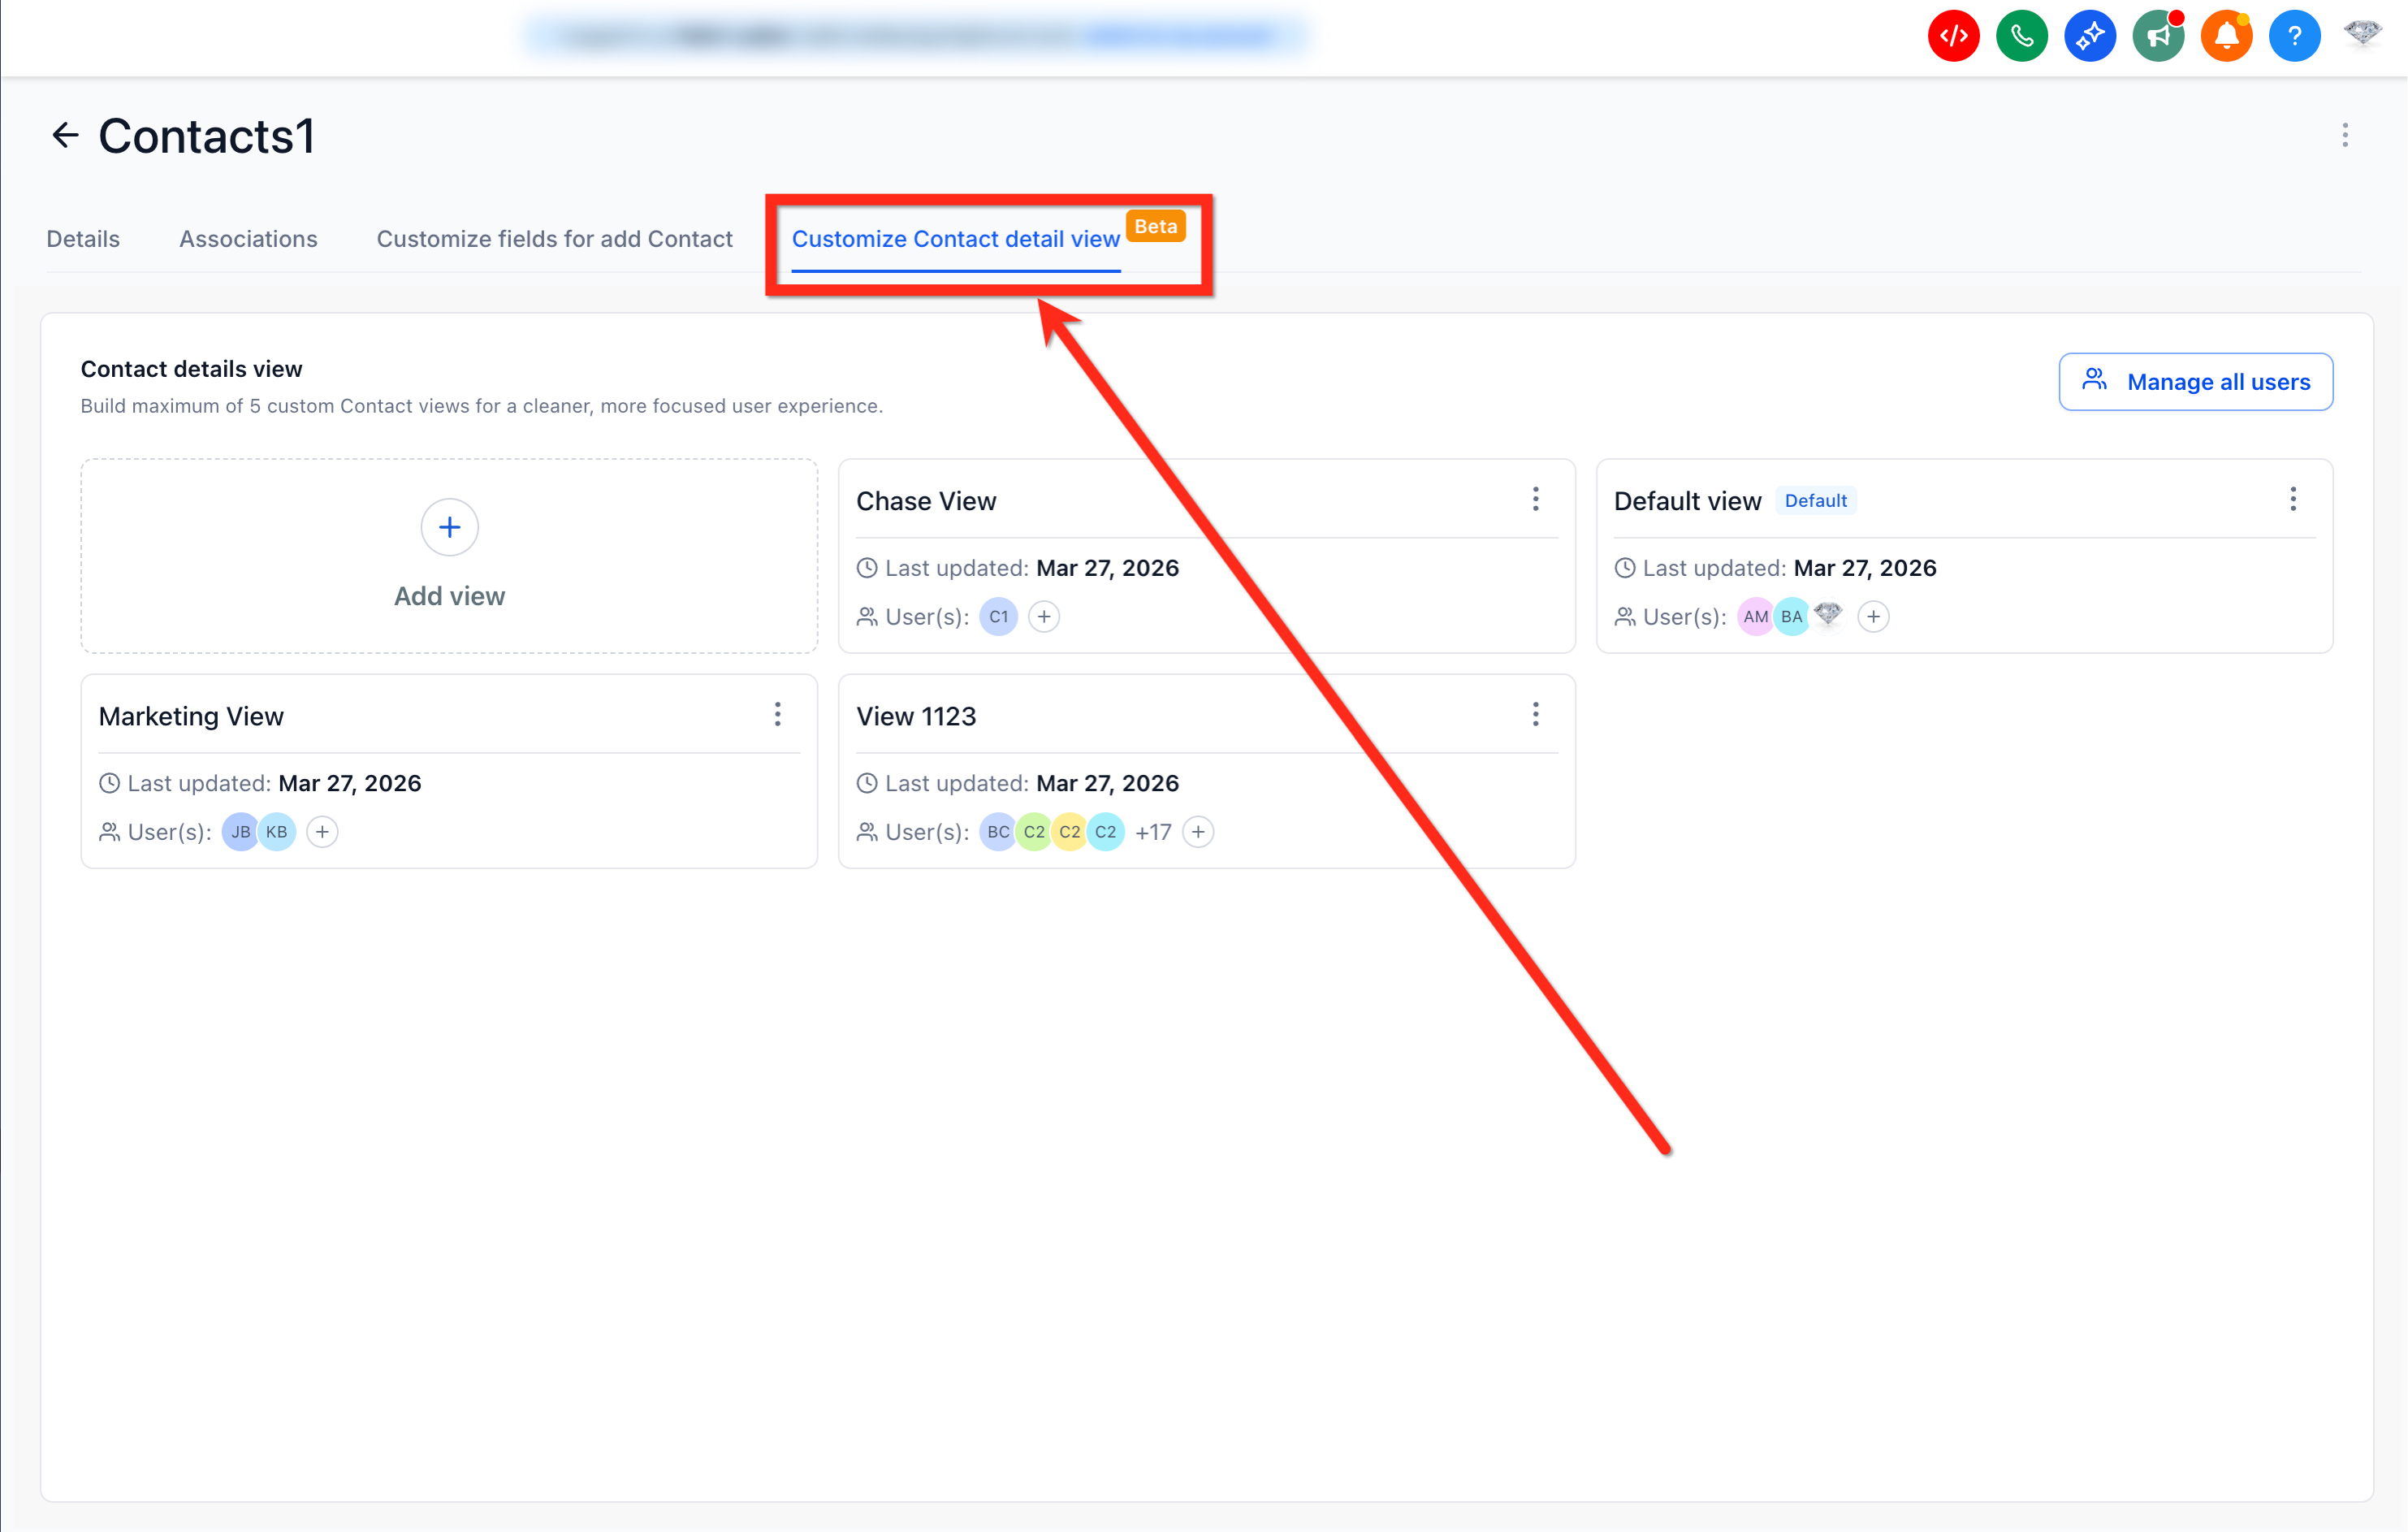Click the JB avatar in Marketing View

(240, 831)
